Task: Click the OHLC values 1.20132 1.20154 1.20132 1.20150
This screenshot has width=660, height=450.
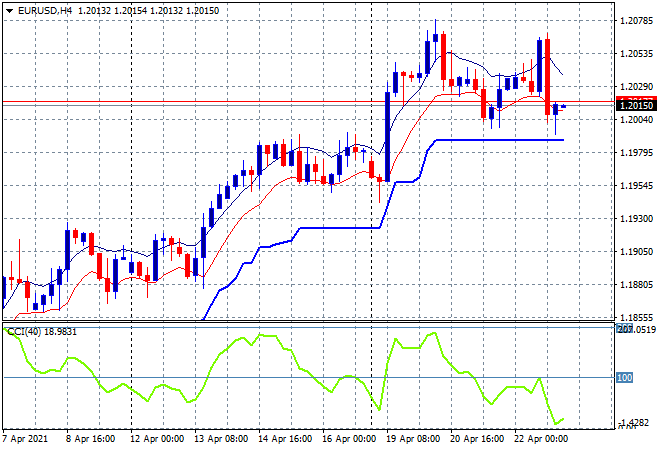Action: point(149,11)
